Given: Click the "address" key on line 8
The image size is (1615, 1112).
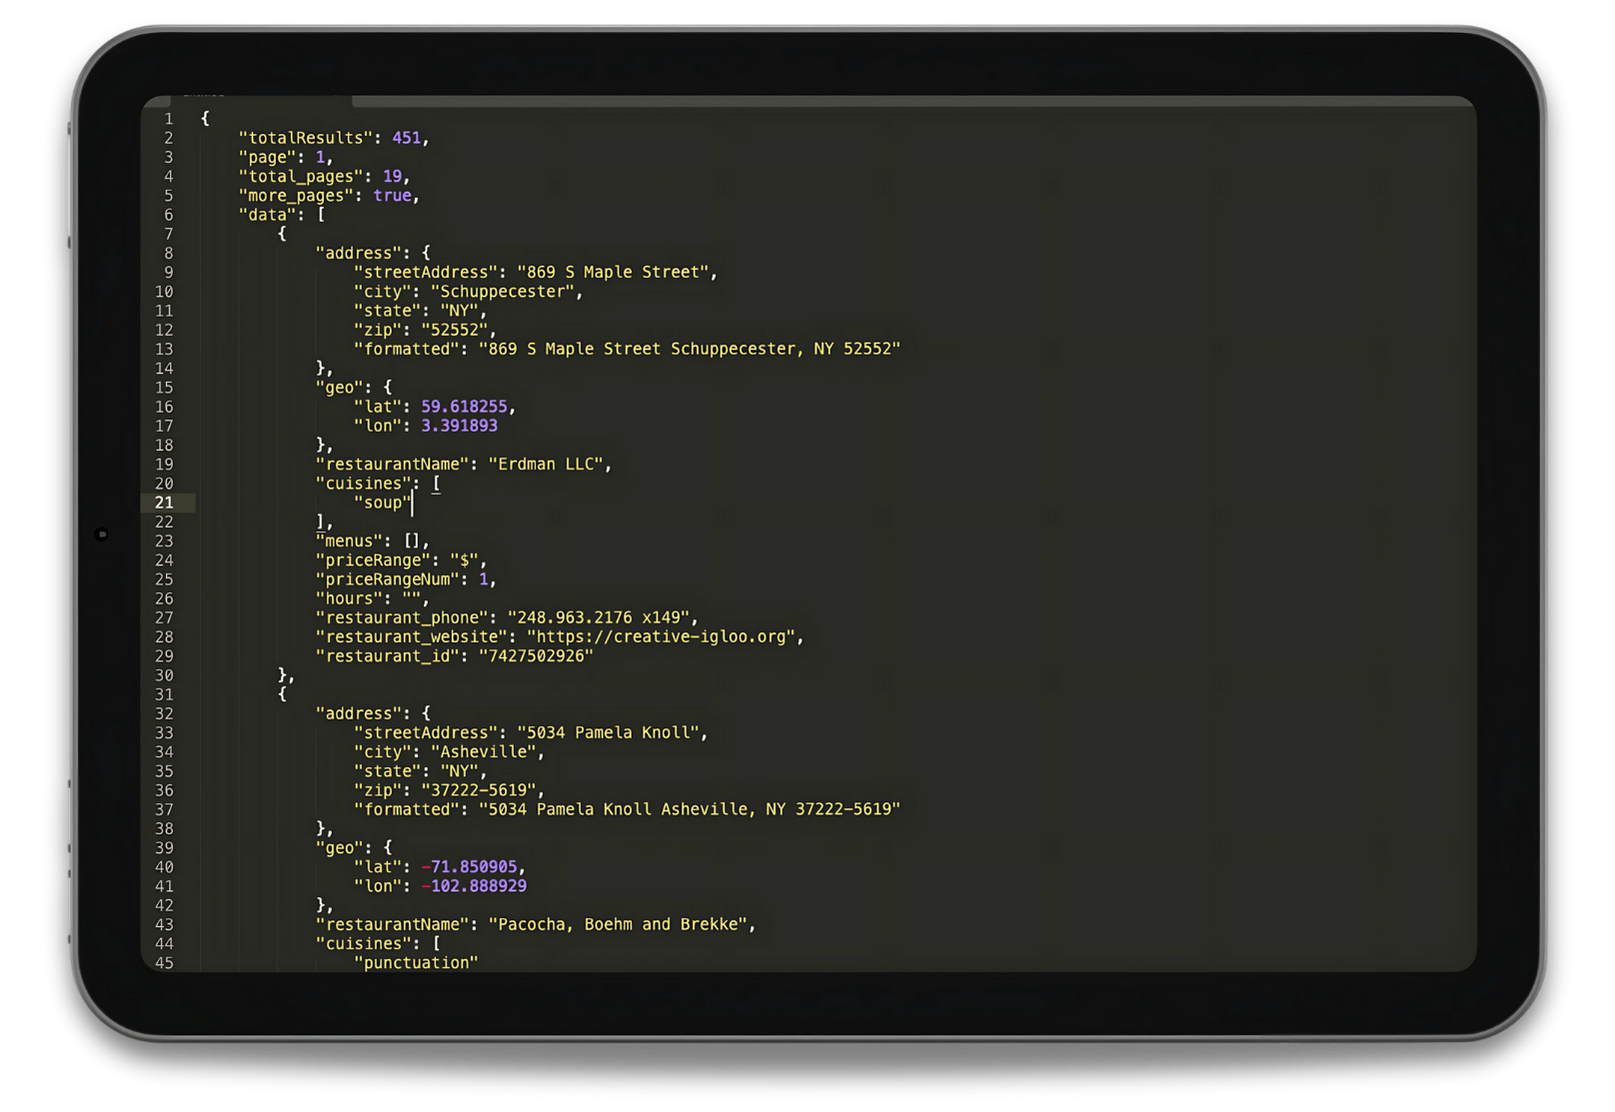Looking at the screenshot, I should pos(358,253).
